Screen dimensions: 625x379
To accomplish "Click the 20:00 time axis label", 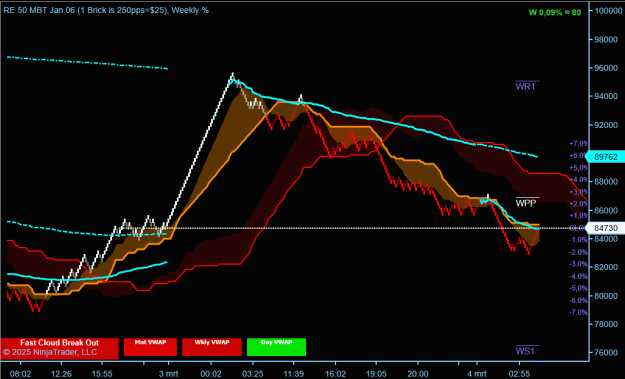I will 418,374.
